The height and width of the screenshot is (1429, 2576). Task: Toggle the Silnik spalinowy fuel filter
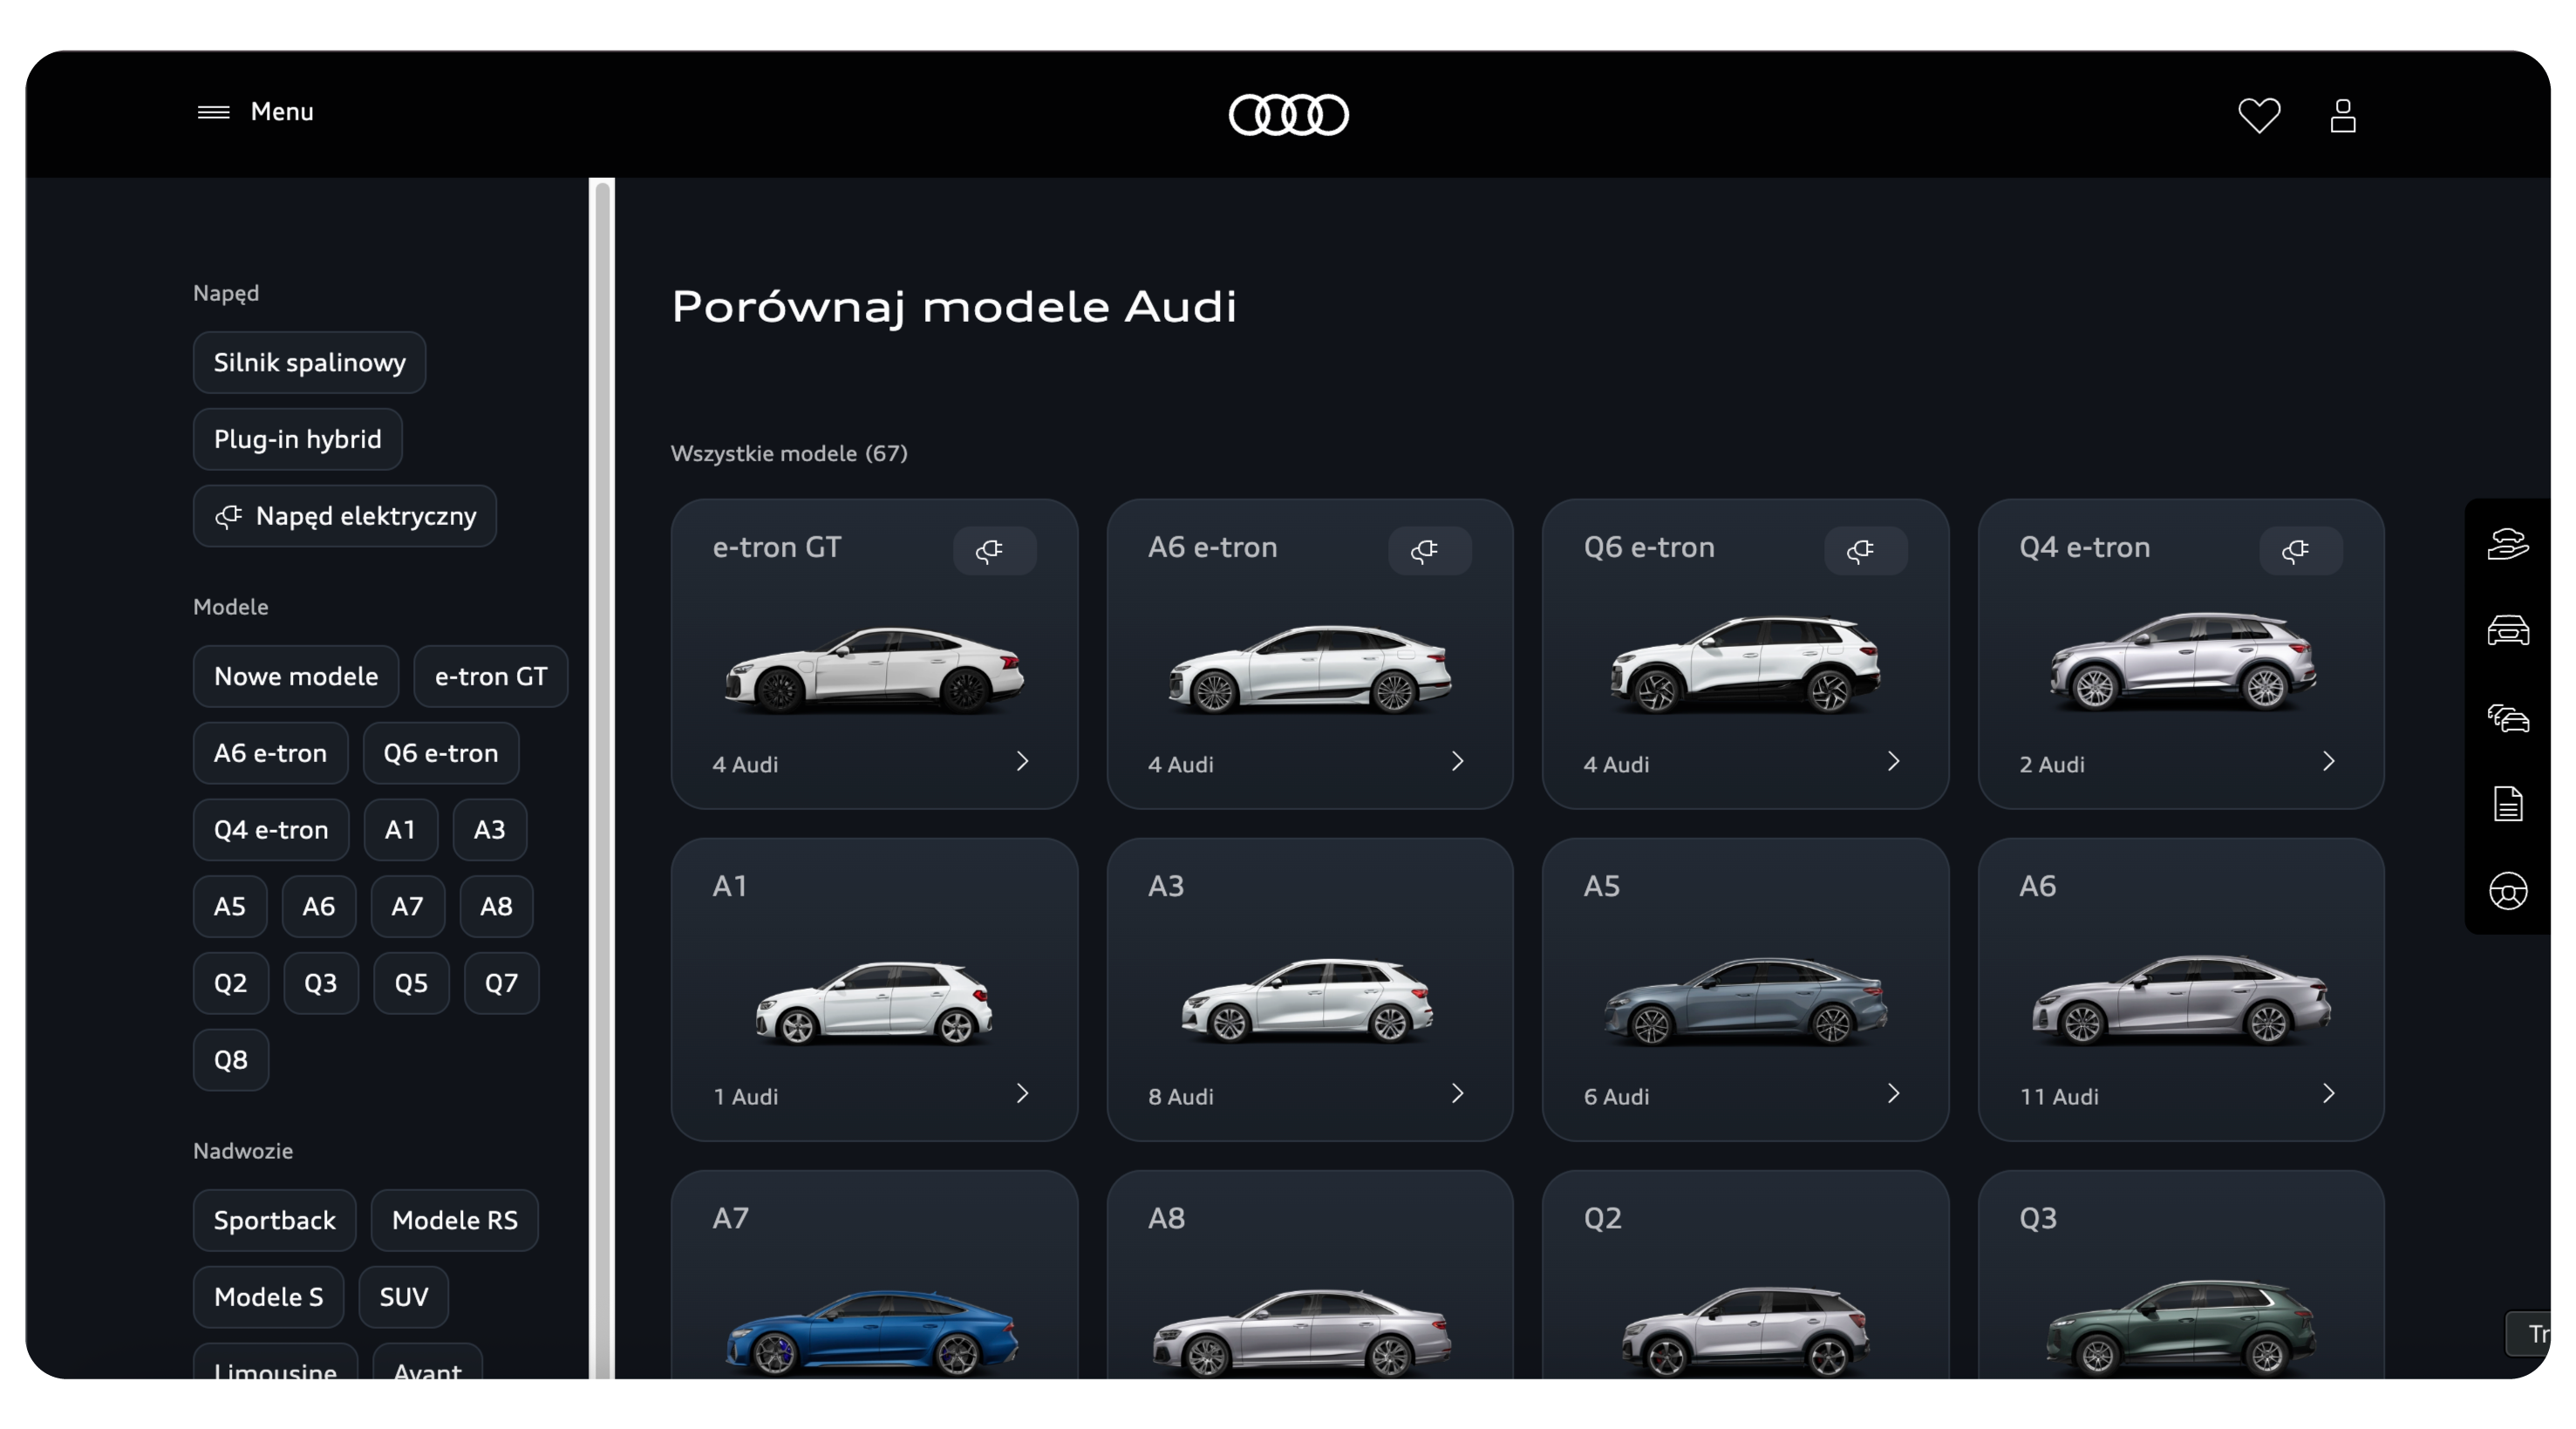click(x=308, y=362)
